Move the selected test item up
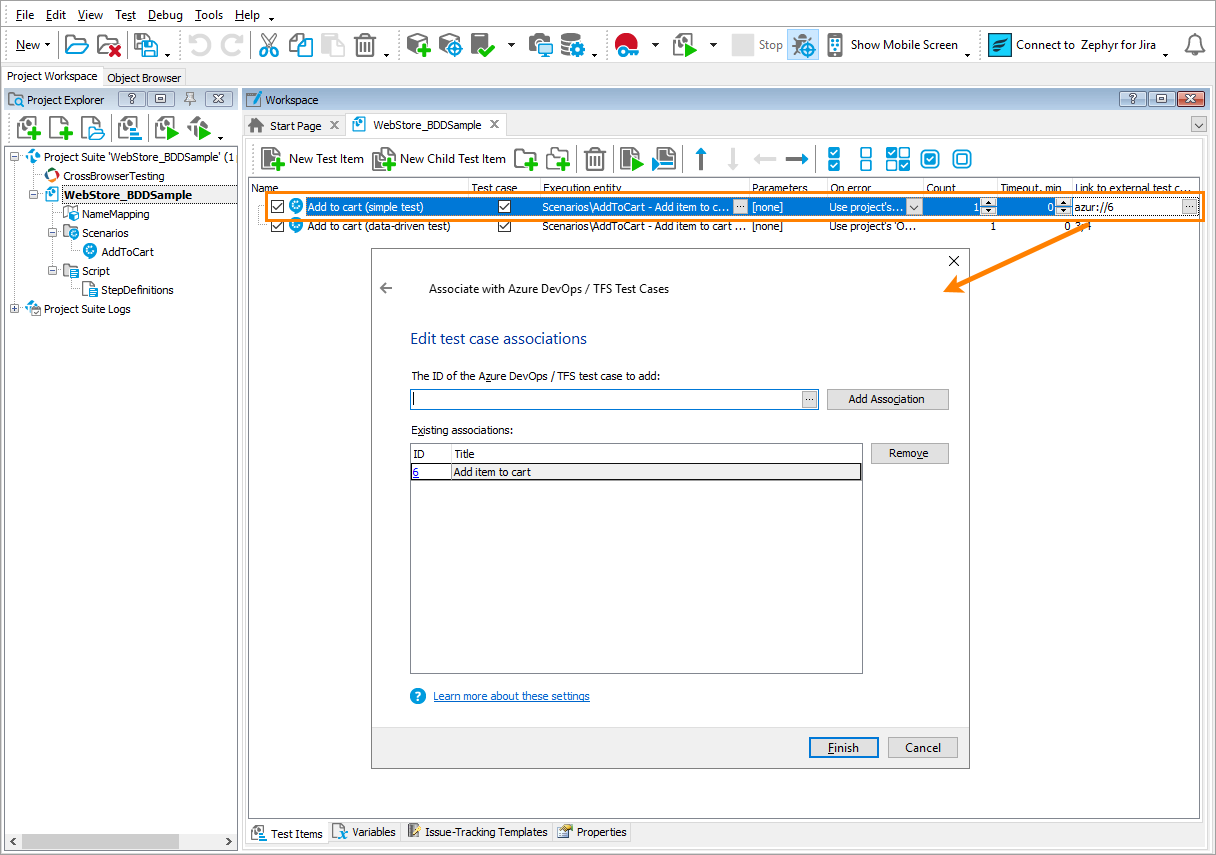This screenshot has height=855, width=1216. point(700,158)
